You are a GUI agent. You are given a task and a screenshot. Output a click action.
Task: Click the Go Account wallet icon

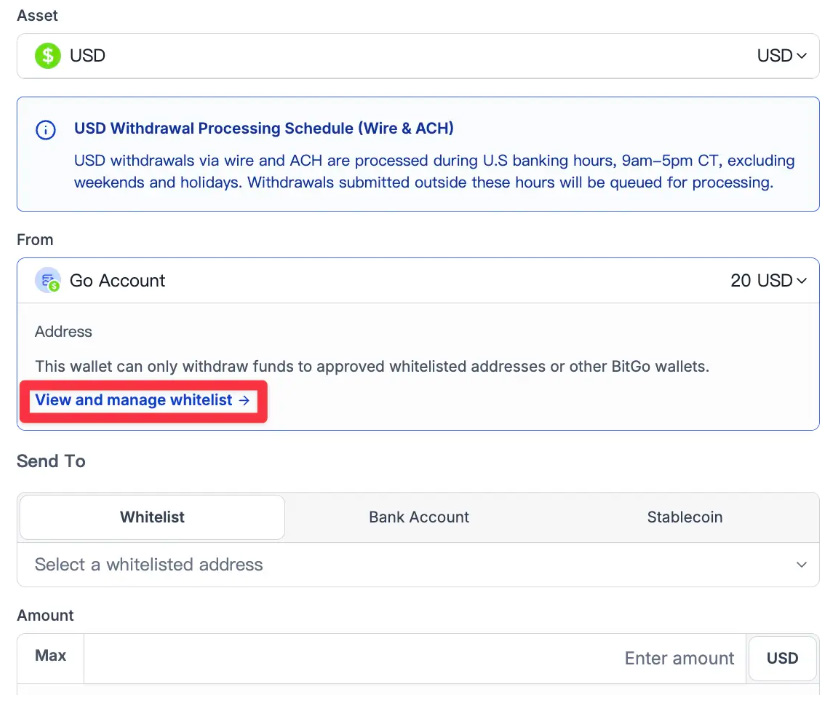click(x=48, y=281)
